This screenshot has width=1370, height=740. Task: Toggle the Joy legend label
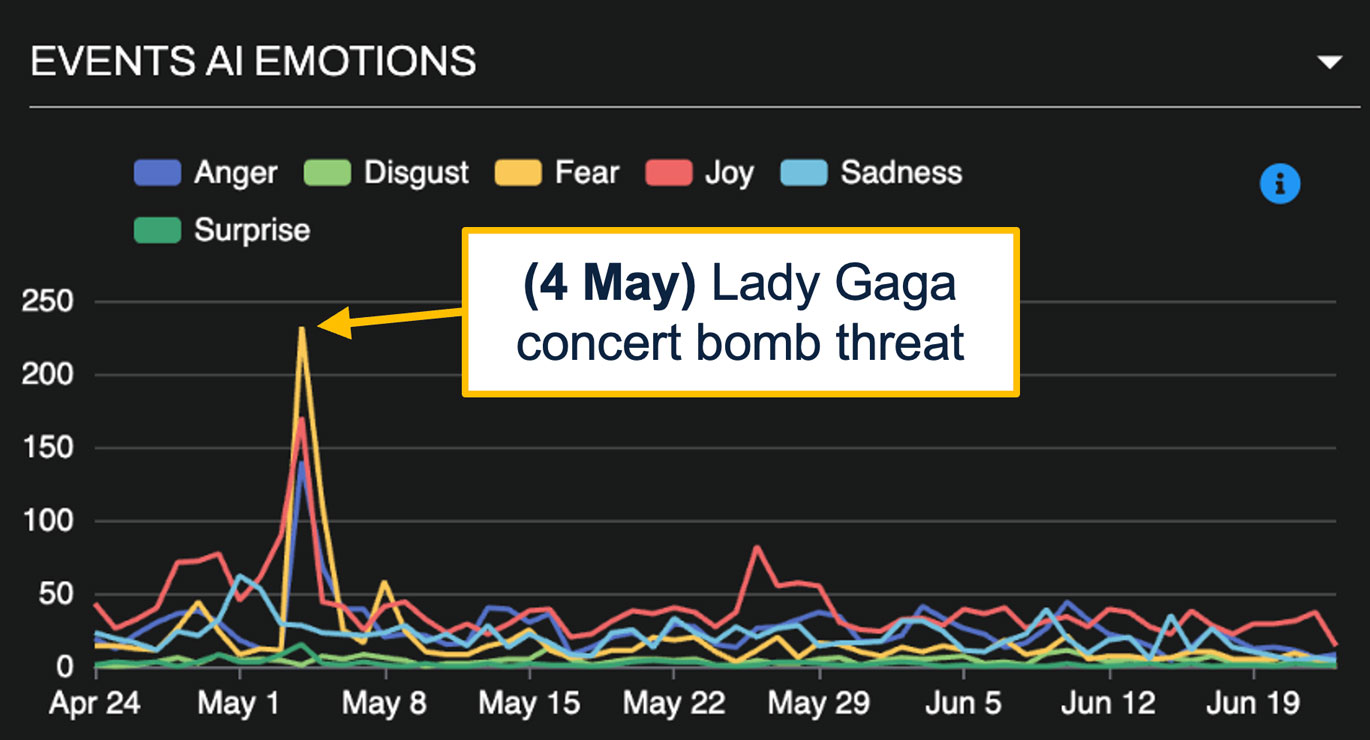pyautogui.click(x=728, y=173)
